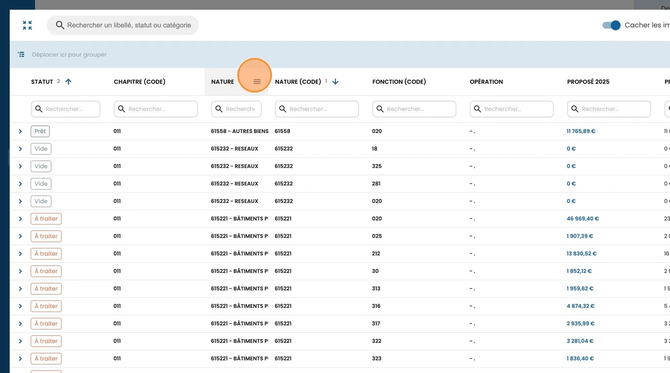This screenshot has width=670, height=373.
Task: Click the search icon in the NATURE (CODE) filter
Action: (282, 109)
